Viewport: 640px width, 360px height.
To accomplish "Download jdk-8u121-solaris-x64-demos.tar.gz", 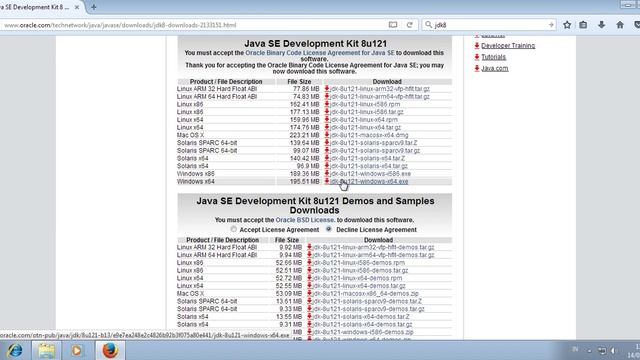I will [362, 325].
